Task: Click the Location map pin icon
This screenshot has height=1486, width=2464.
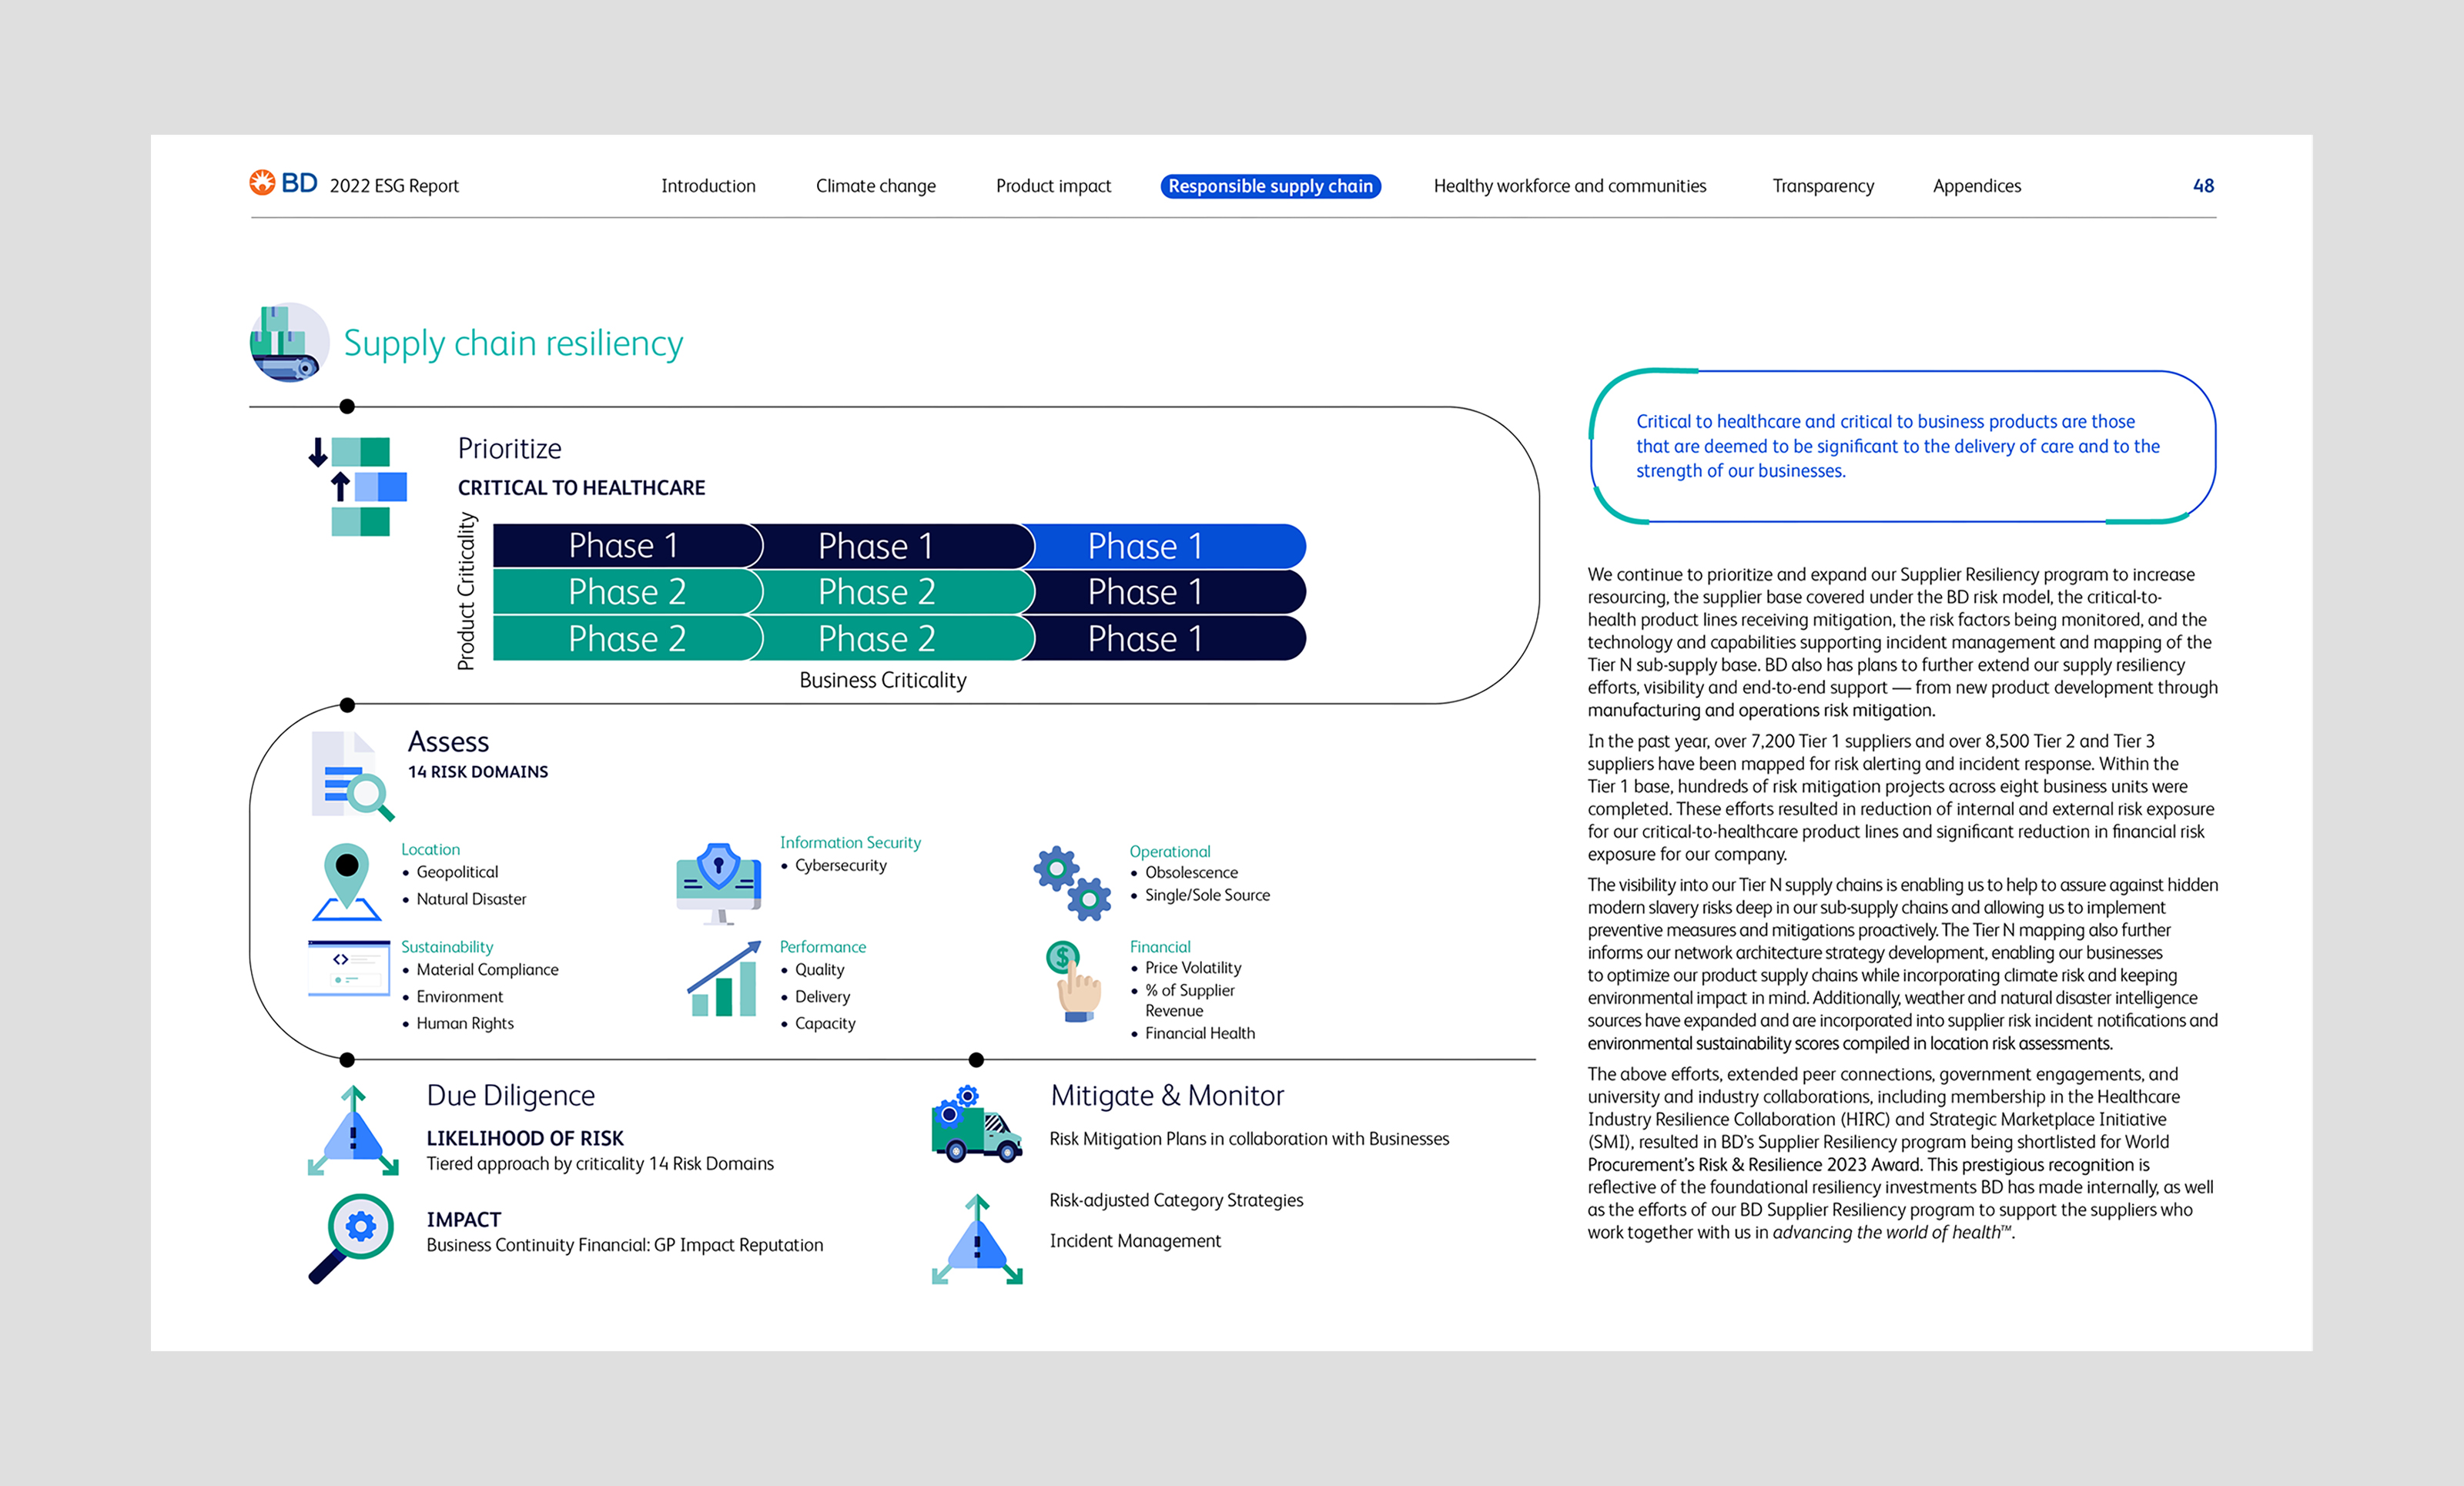Action: pyautogui.click(x=346, y=881)
